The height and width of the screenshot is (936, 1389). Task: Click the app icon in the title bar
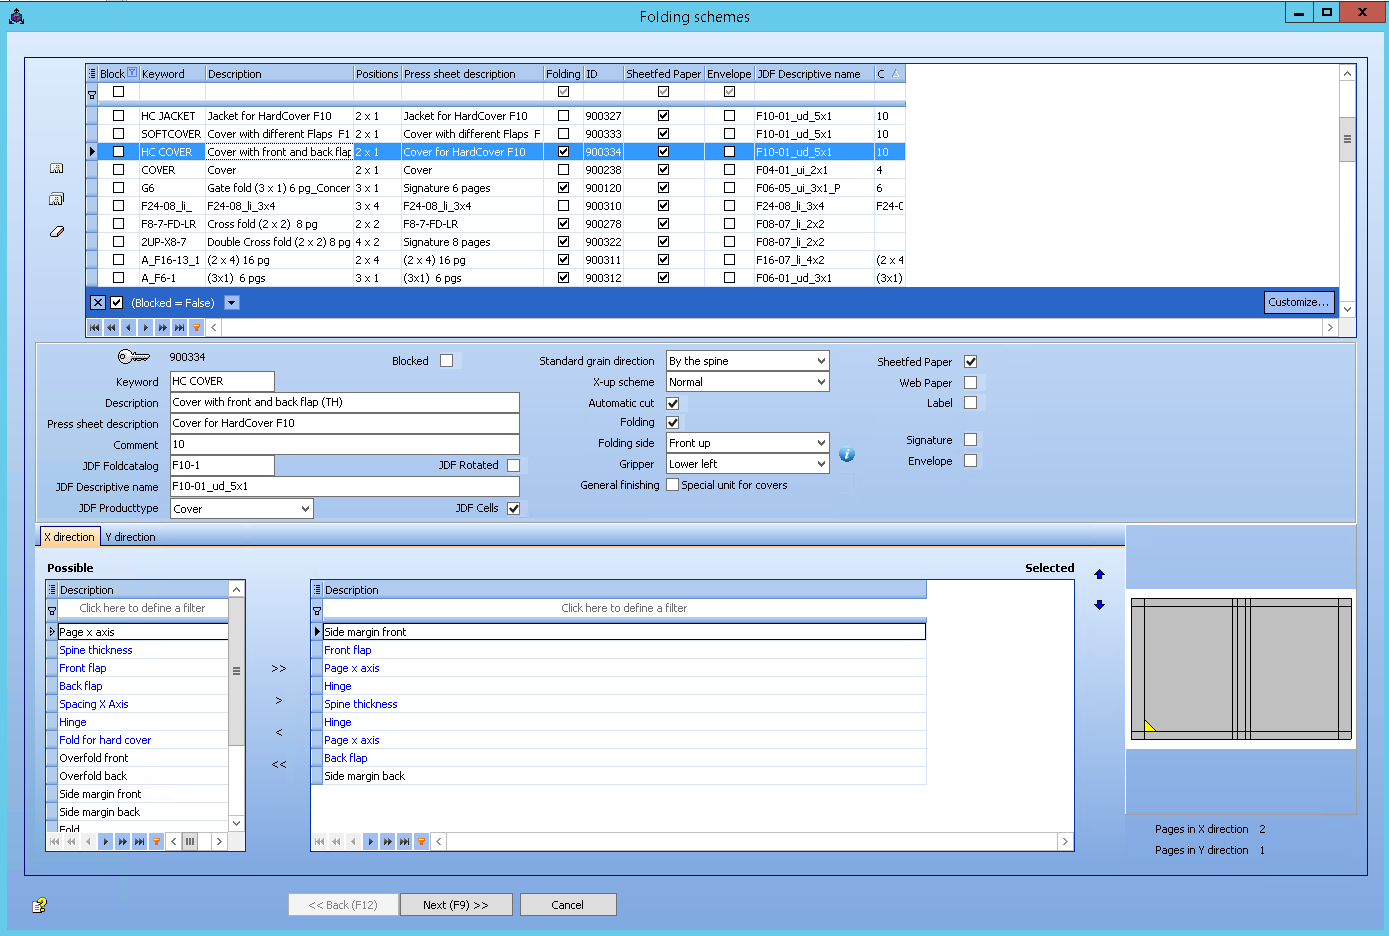point(16,16)
